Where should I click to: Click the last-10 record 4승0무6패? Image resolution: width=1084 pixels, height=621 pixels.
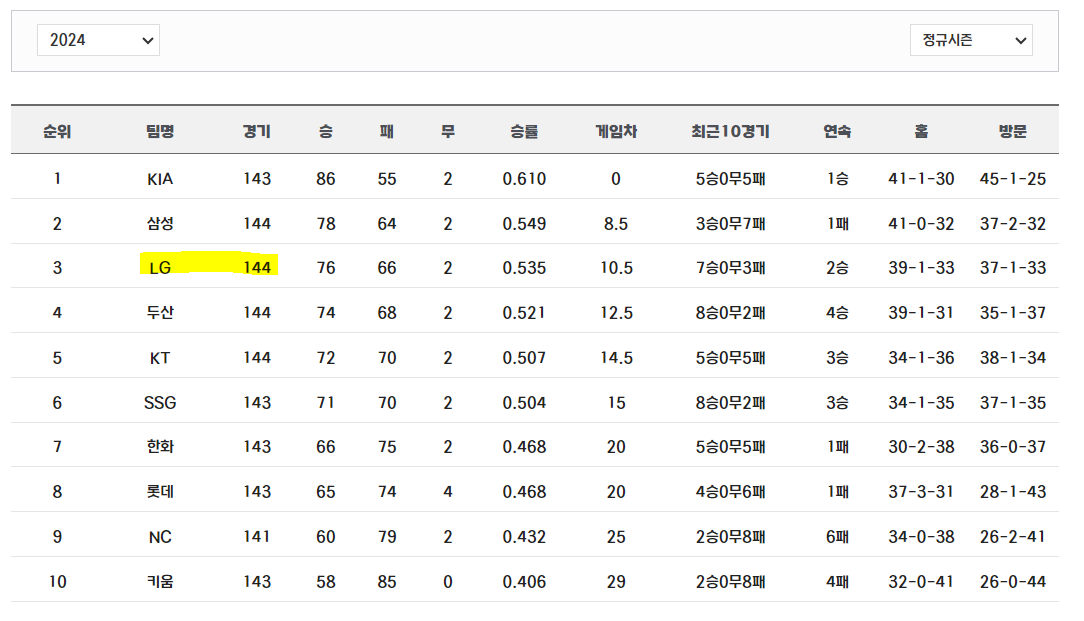(731, 492)
